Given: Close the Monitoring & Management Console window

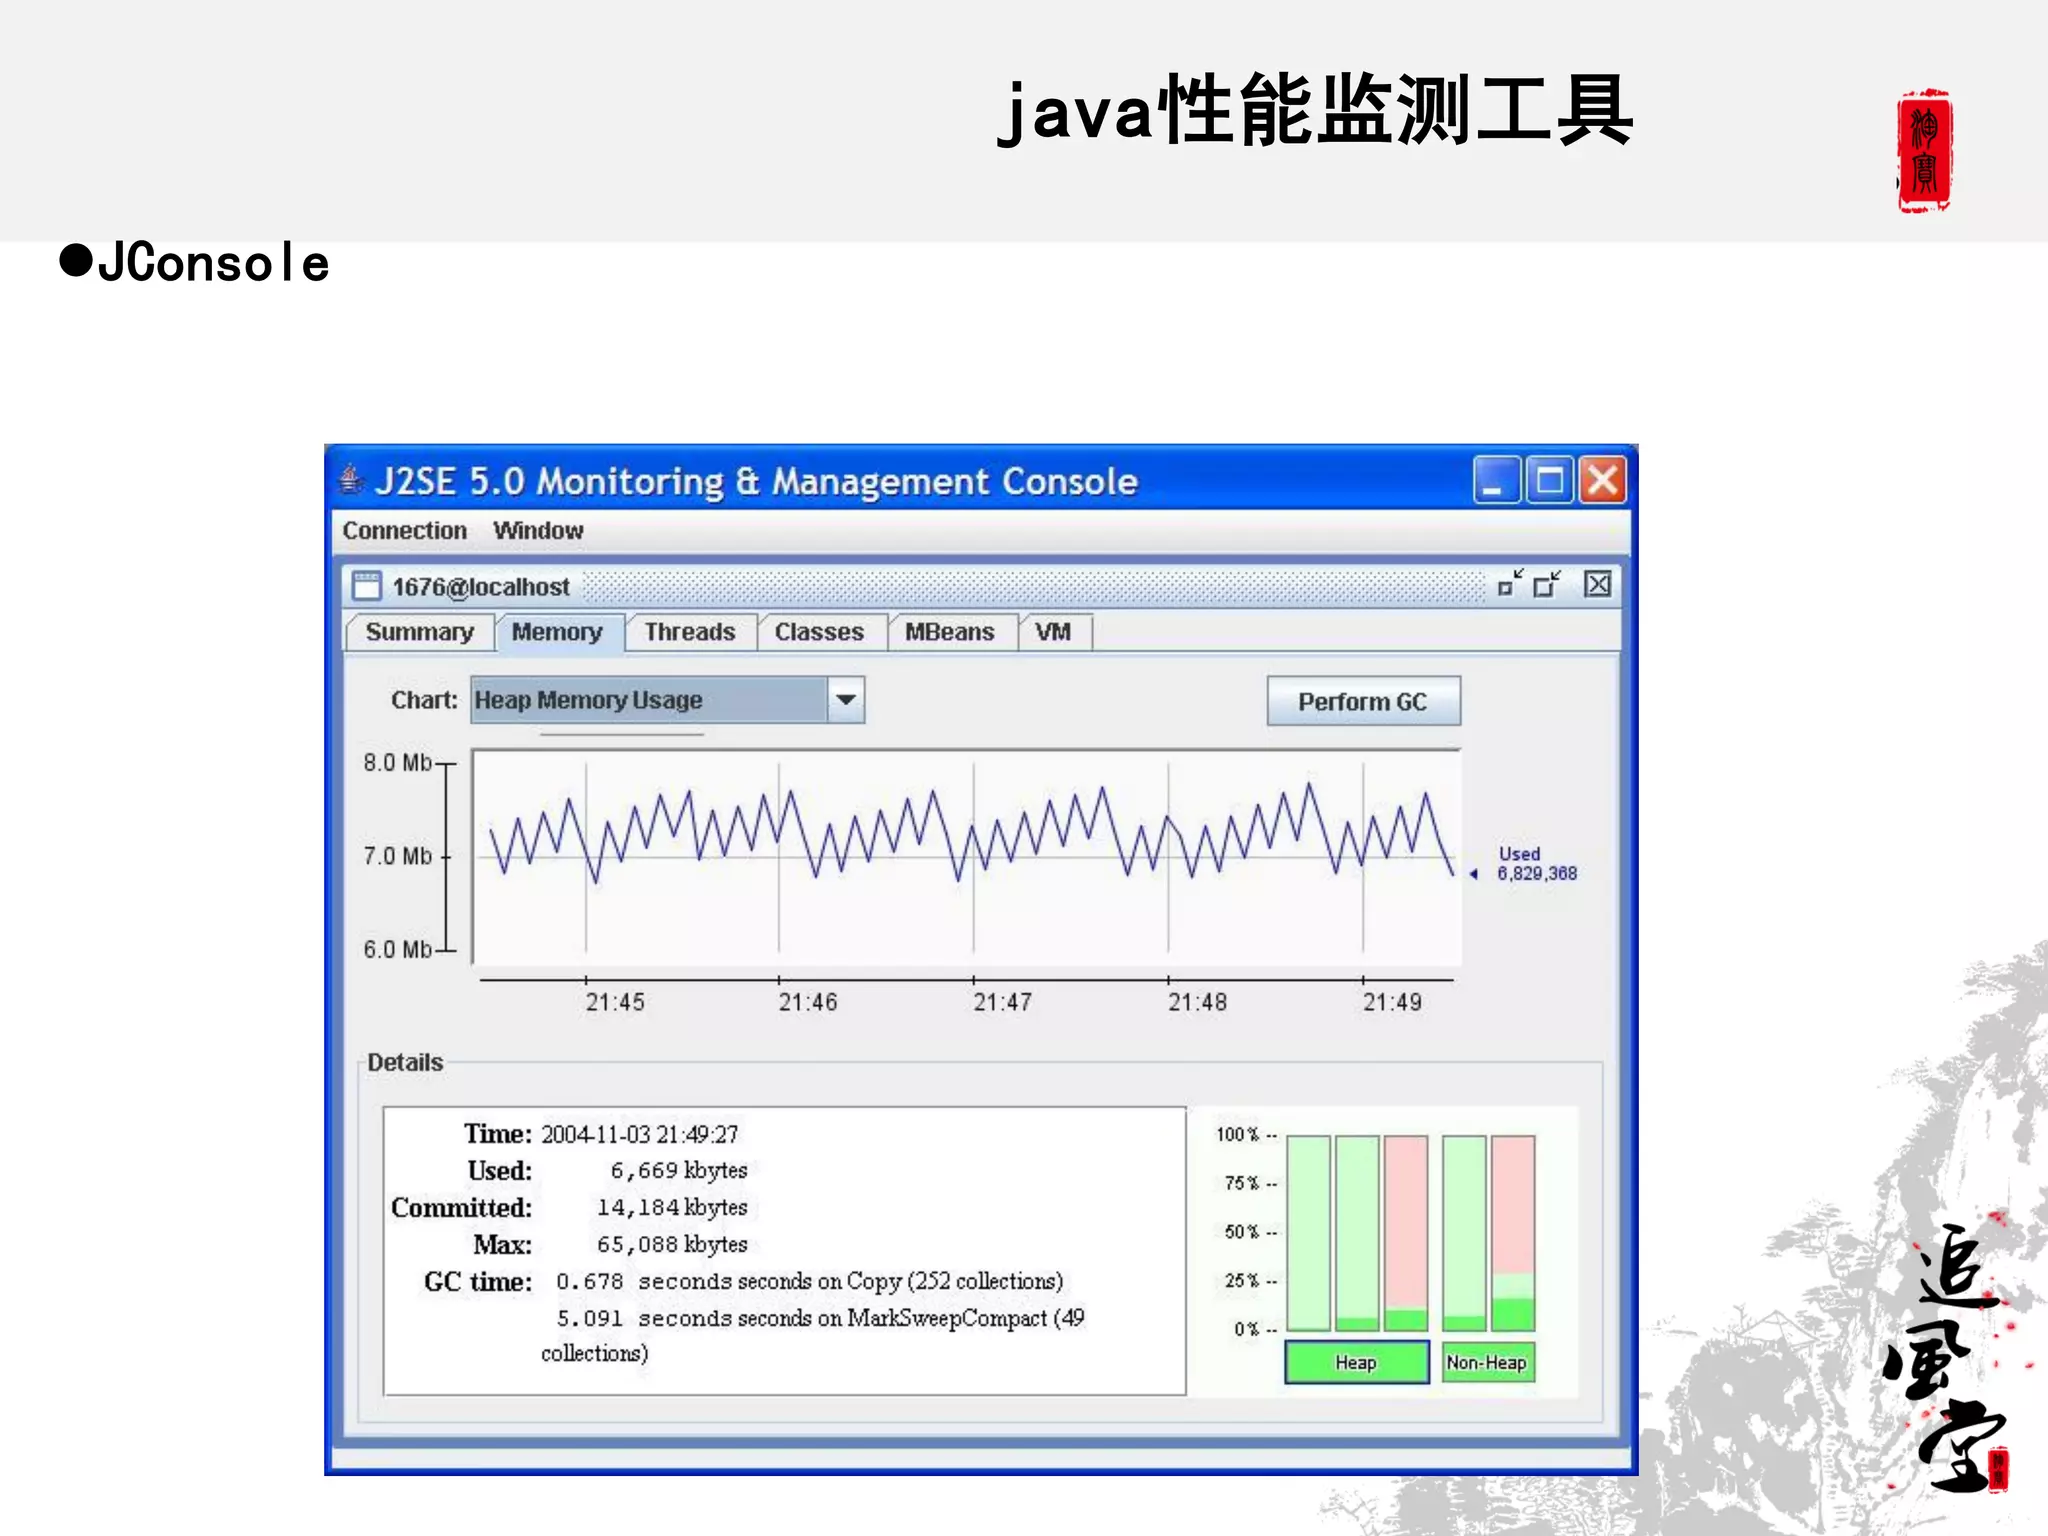Looking at the screenshot, I should 1603,481.
